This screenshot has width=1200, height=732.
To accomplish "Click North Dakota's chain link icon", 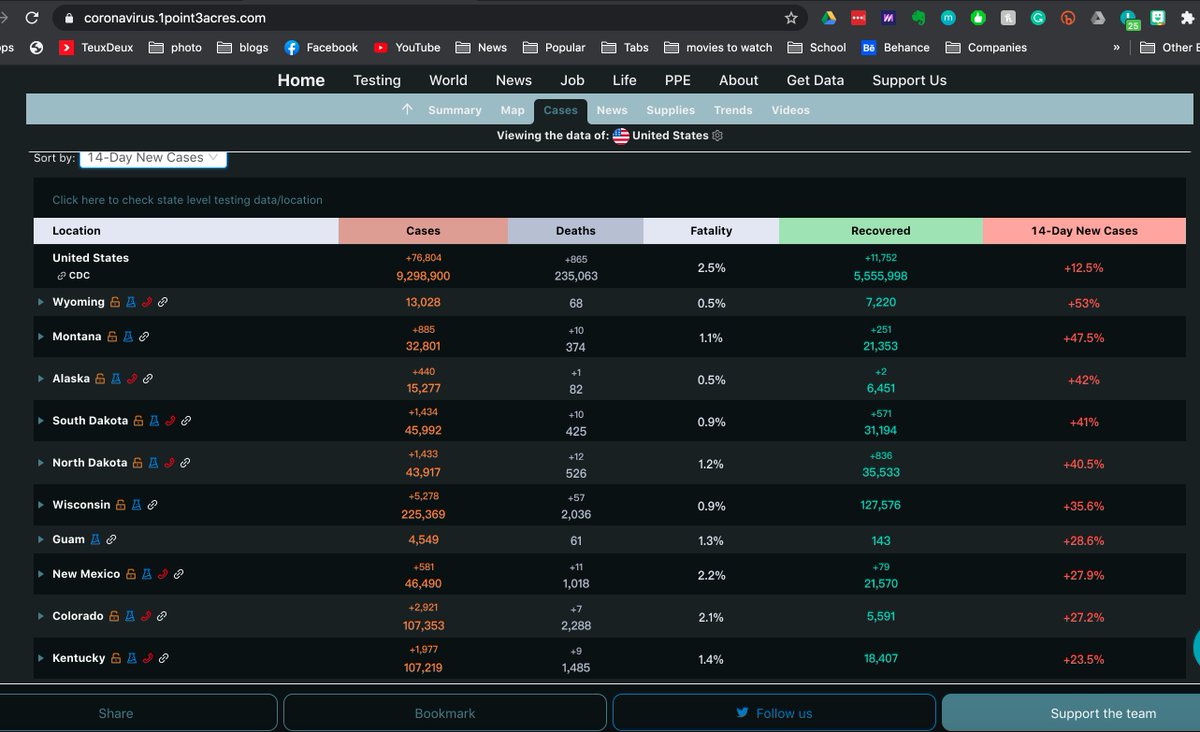I will click(185, 463).
